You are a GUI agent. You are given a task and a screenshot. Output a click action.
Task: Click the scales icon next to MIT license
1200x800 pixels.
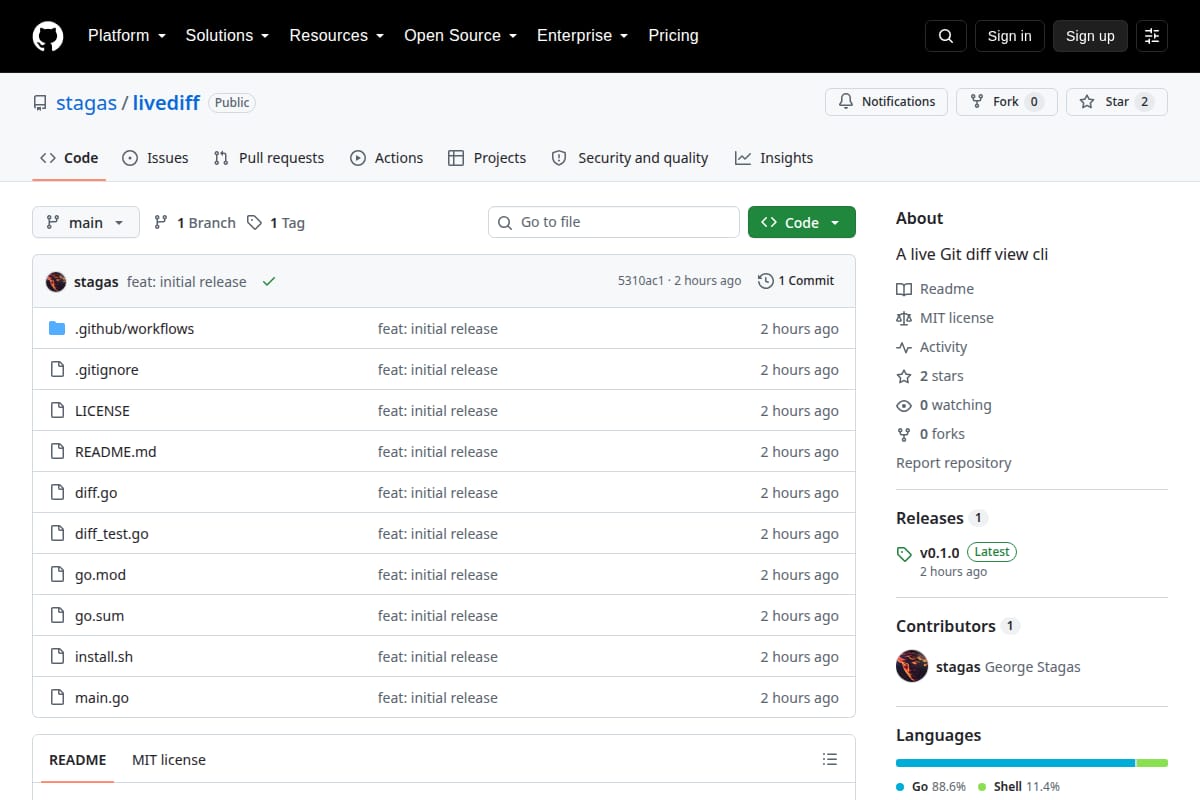pyautogui.click(x=904, y=318)
